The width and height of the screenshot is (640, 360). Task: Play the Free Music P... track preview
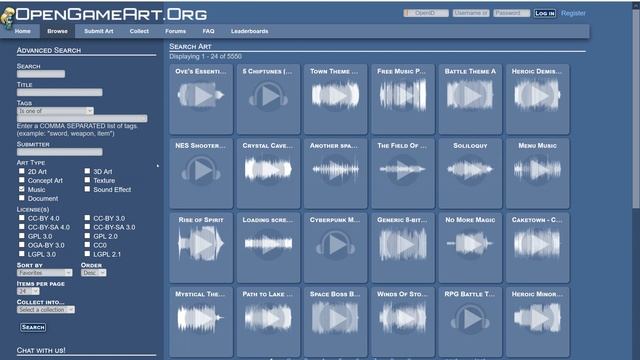pos(403,96)
